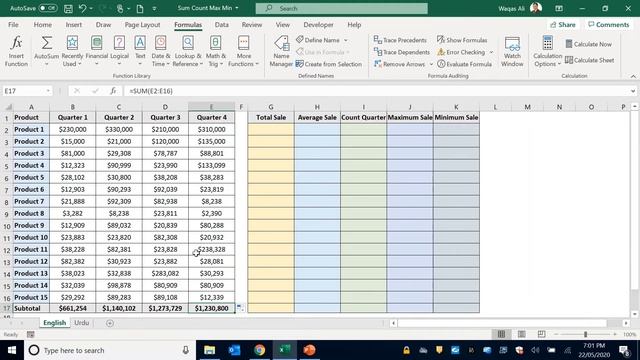The width and height of the screenshot is (640, 360).
Task: Open the Watch Window
Action: (512, 51)
